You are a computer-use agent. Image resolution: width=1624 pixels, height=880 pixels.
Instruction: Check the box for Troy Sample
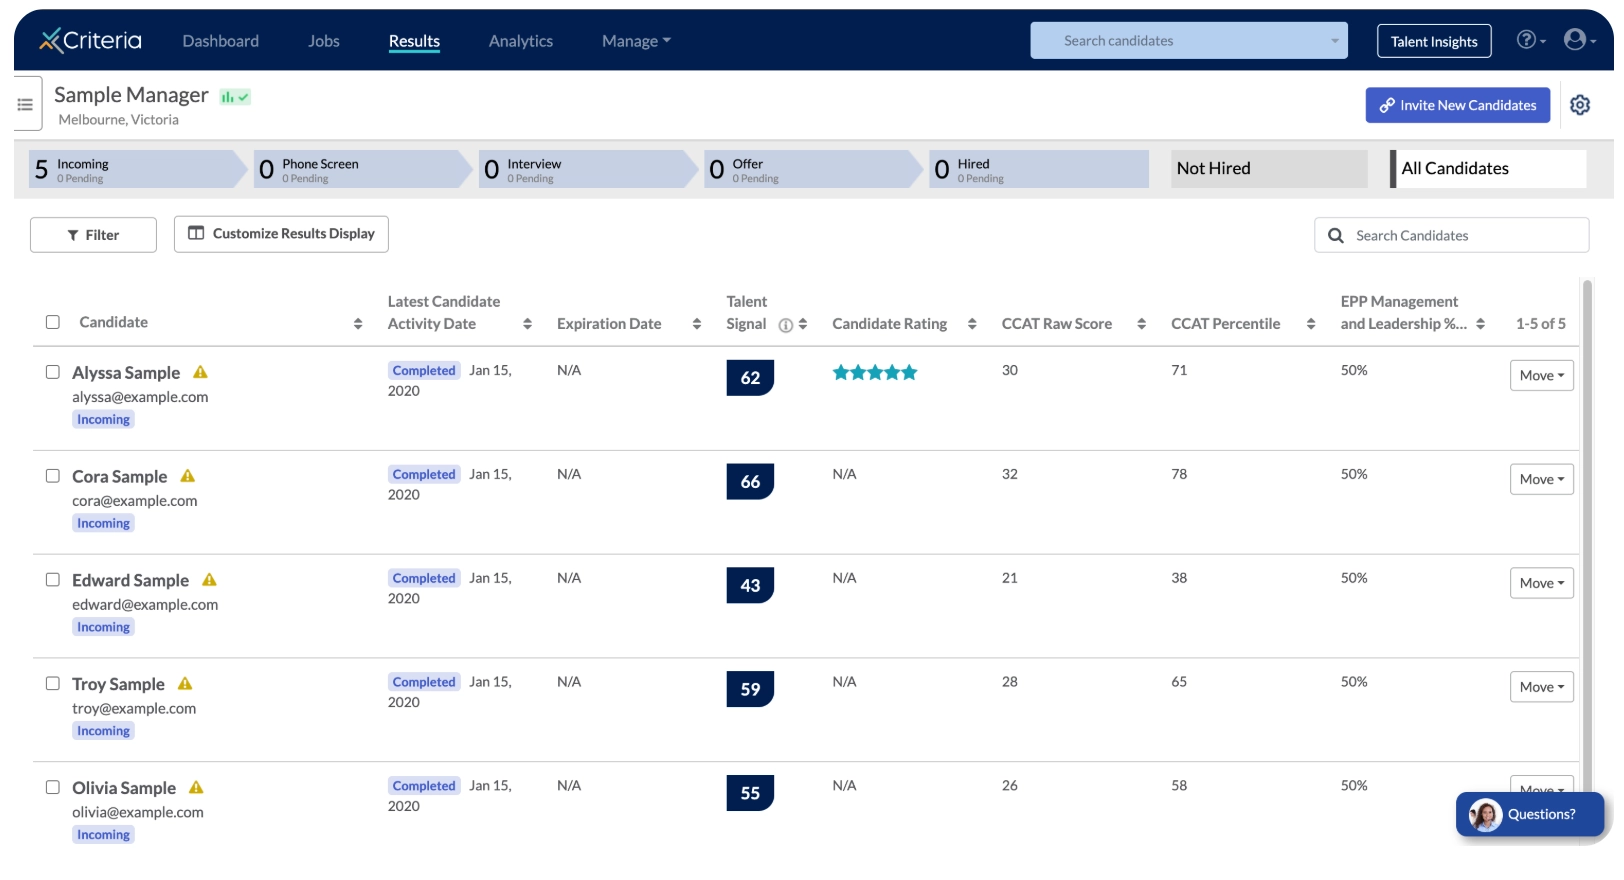tap(53, 684)
